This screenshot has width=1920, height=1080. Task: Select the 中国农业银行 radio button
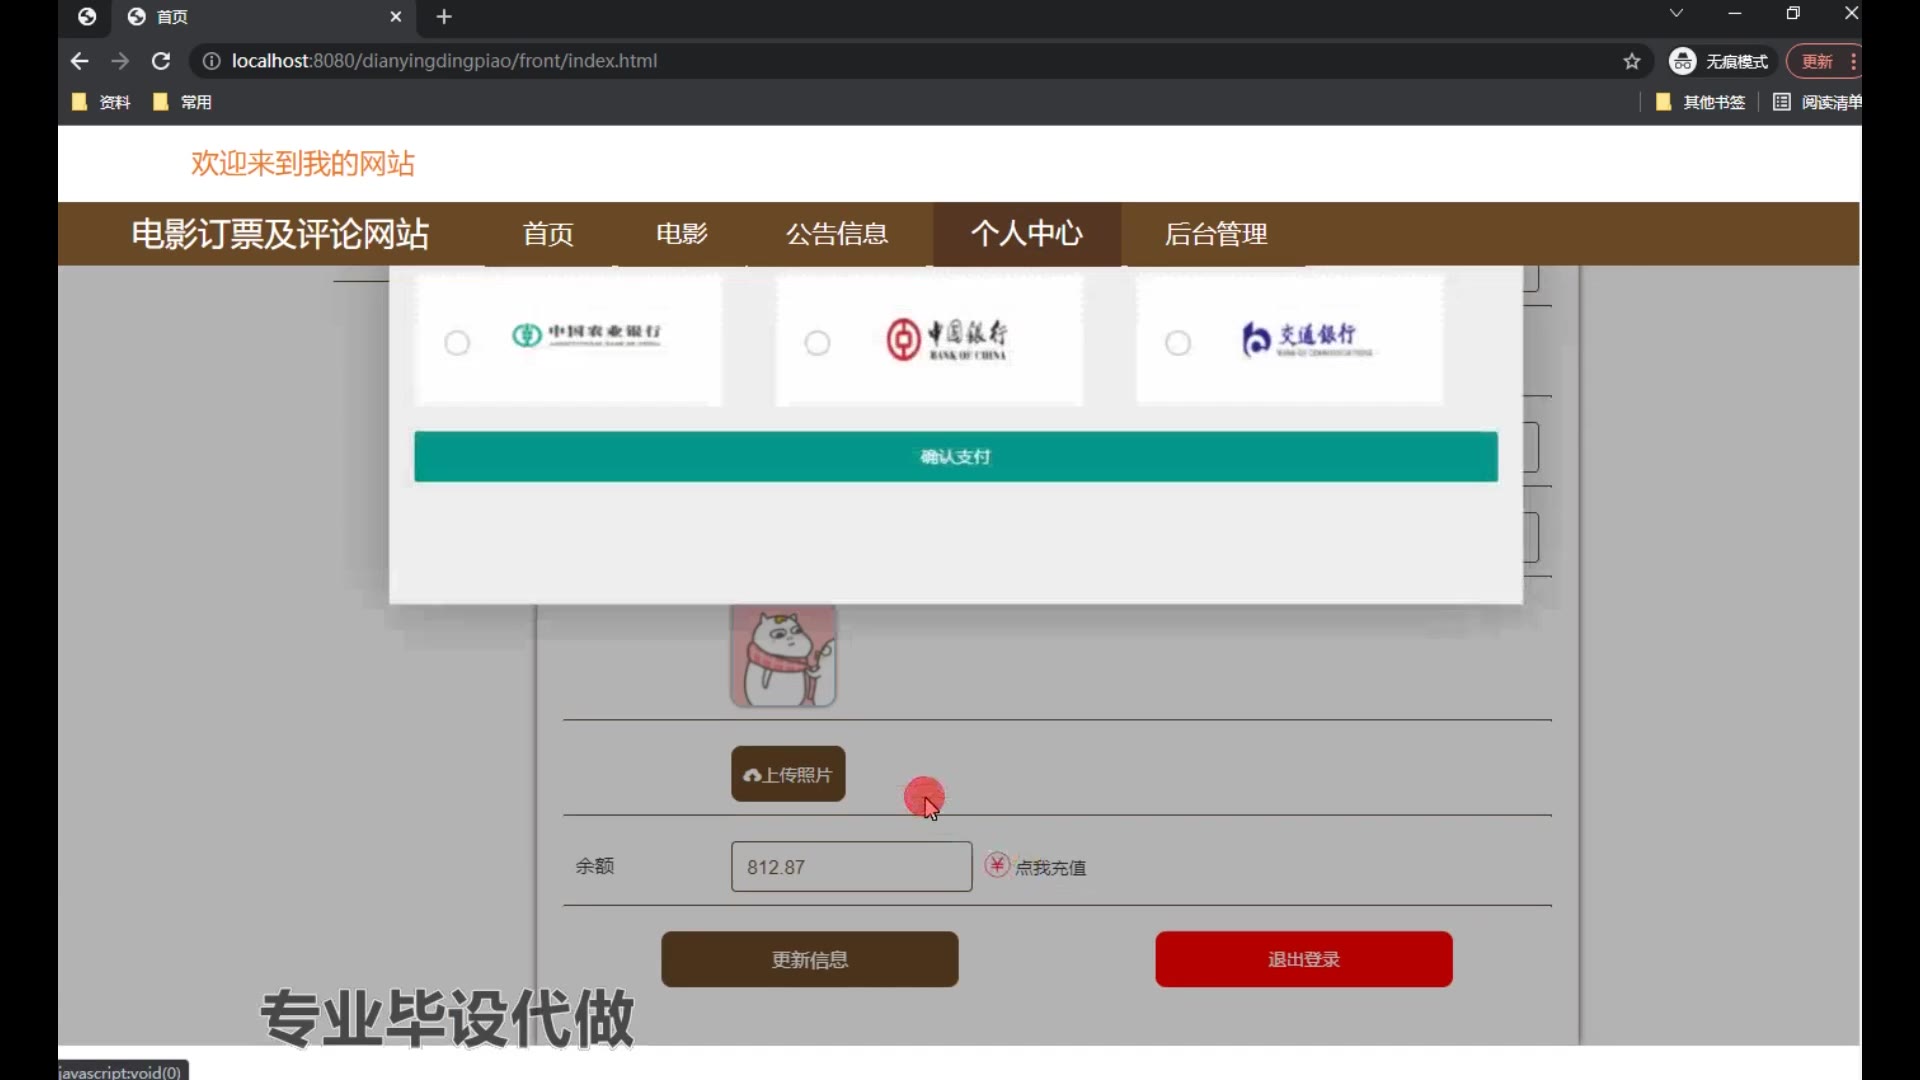(457, 343)
